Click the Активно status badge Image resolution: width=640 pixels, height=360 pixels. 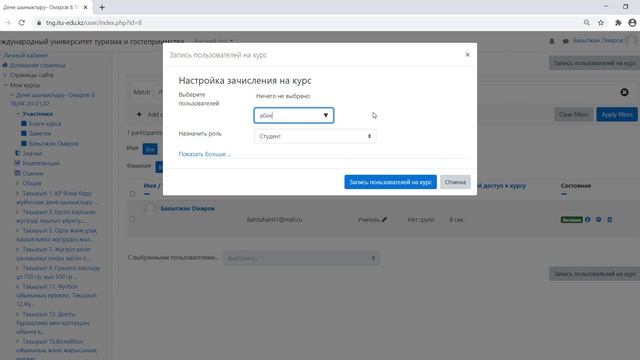click(x=571, y=220)
